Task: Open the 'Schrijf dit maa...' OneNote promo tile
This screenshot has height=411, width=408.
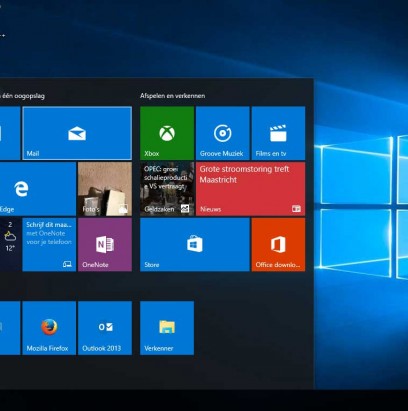Action: coord(49,245)
